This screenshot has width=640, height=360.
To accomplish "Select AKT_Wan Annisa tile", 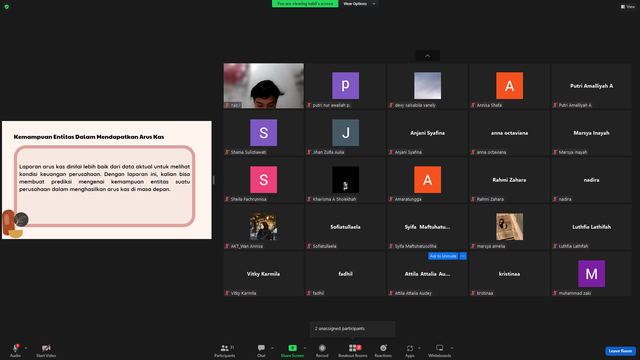I will (264, 227).
